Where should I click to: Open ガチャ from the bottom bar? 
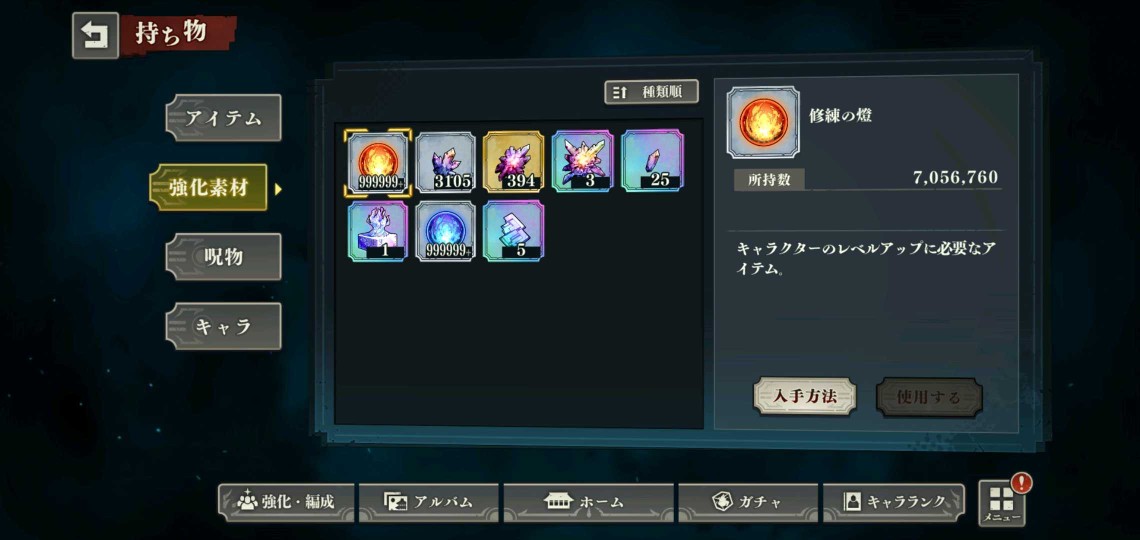(748, 502)
